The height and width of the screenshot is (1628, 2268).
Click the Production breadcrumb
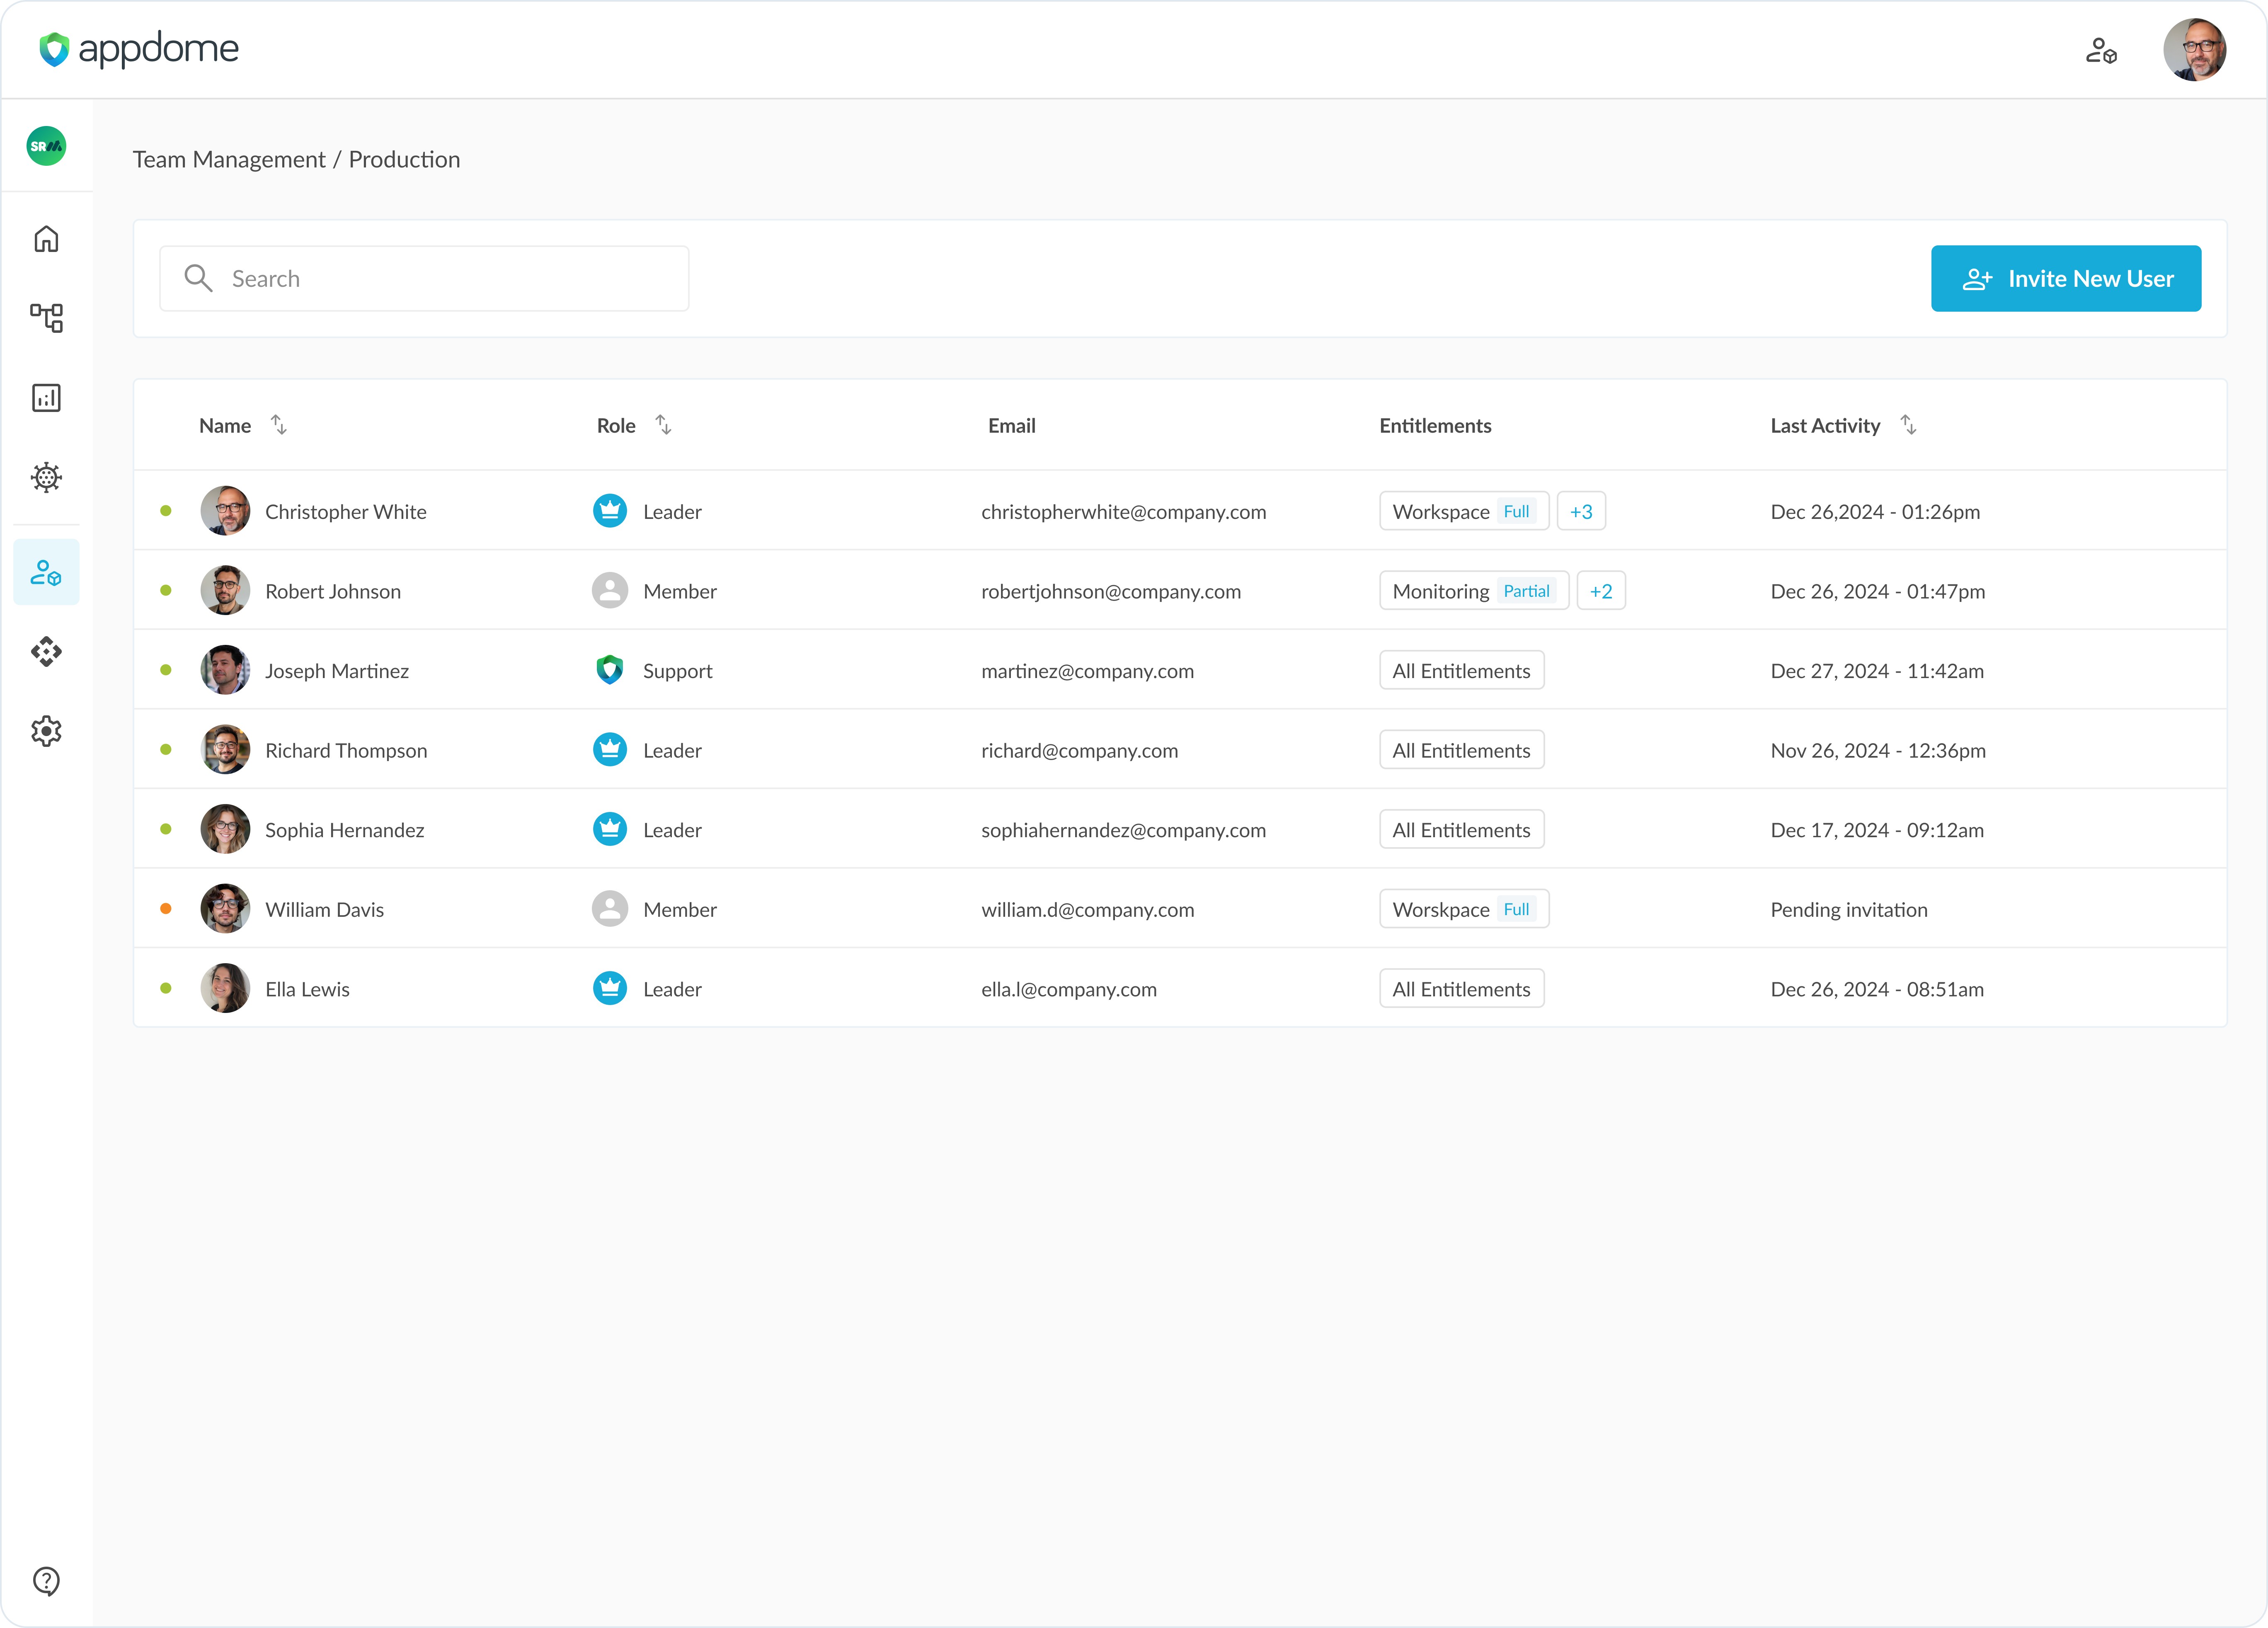404,160
